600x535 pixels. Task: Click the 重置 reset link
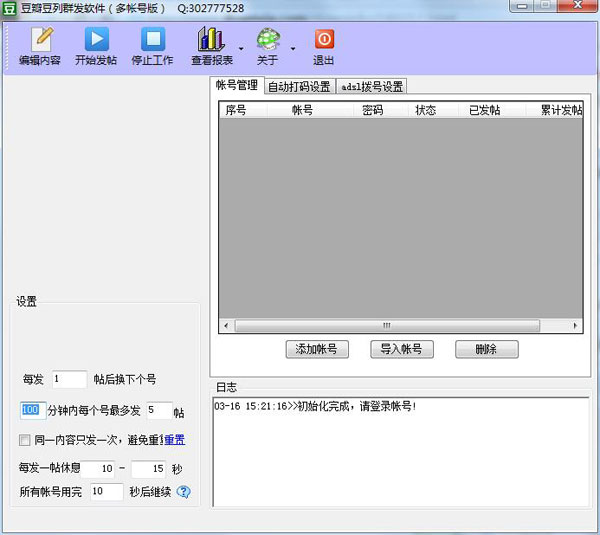click(175, 440)
